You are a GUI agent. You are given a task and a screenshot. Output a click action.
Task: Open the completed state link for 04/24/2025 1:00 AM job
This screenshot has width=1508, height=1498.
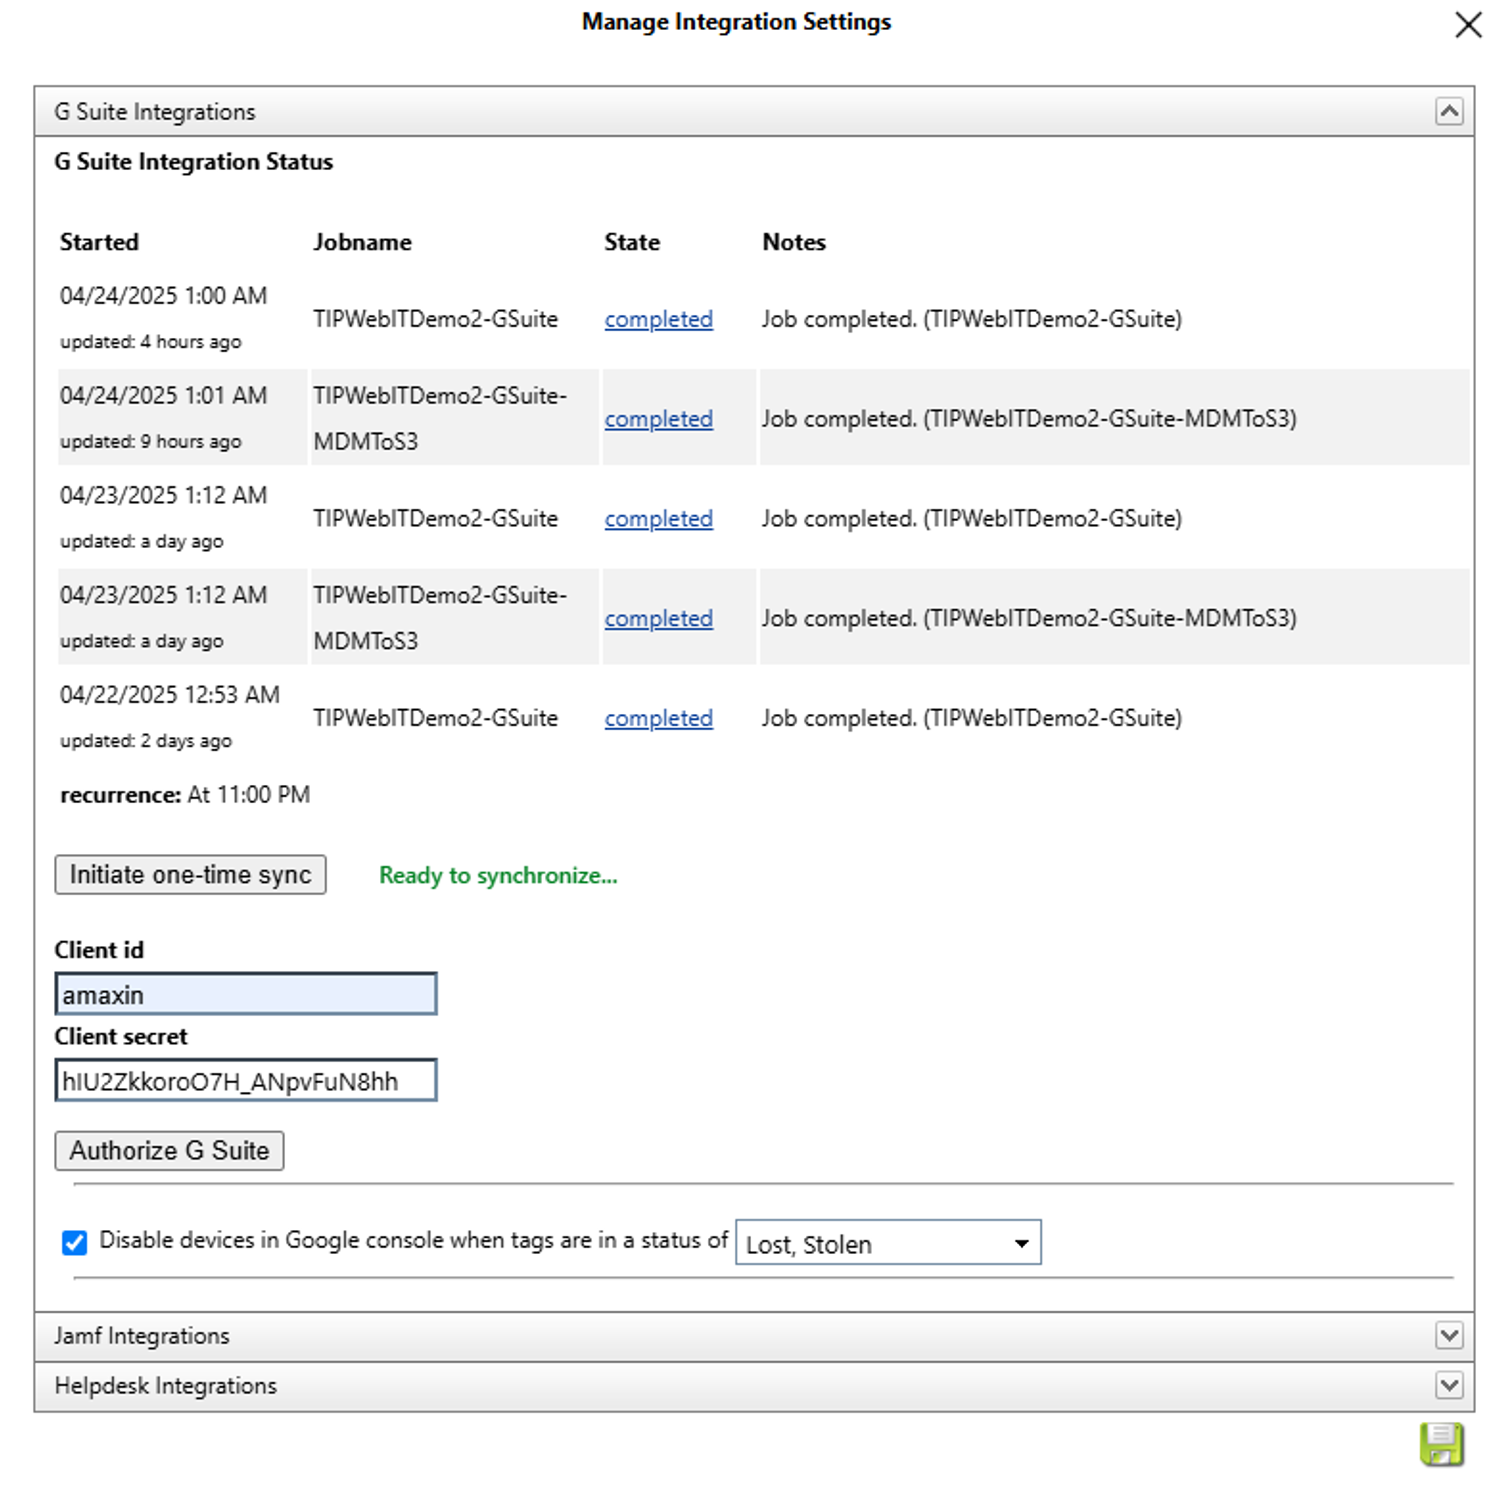pyautogui.click(x=657, y=319)
